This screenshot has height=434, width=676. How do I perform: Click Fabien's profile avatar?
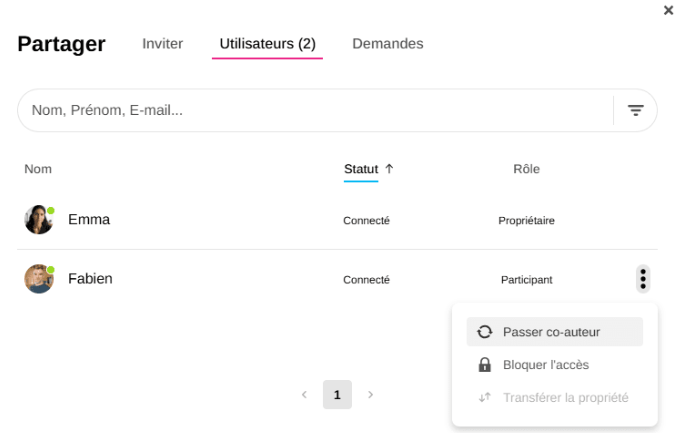coord(38,279)
